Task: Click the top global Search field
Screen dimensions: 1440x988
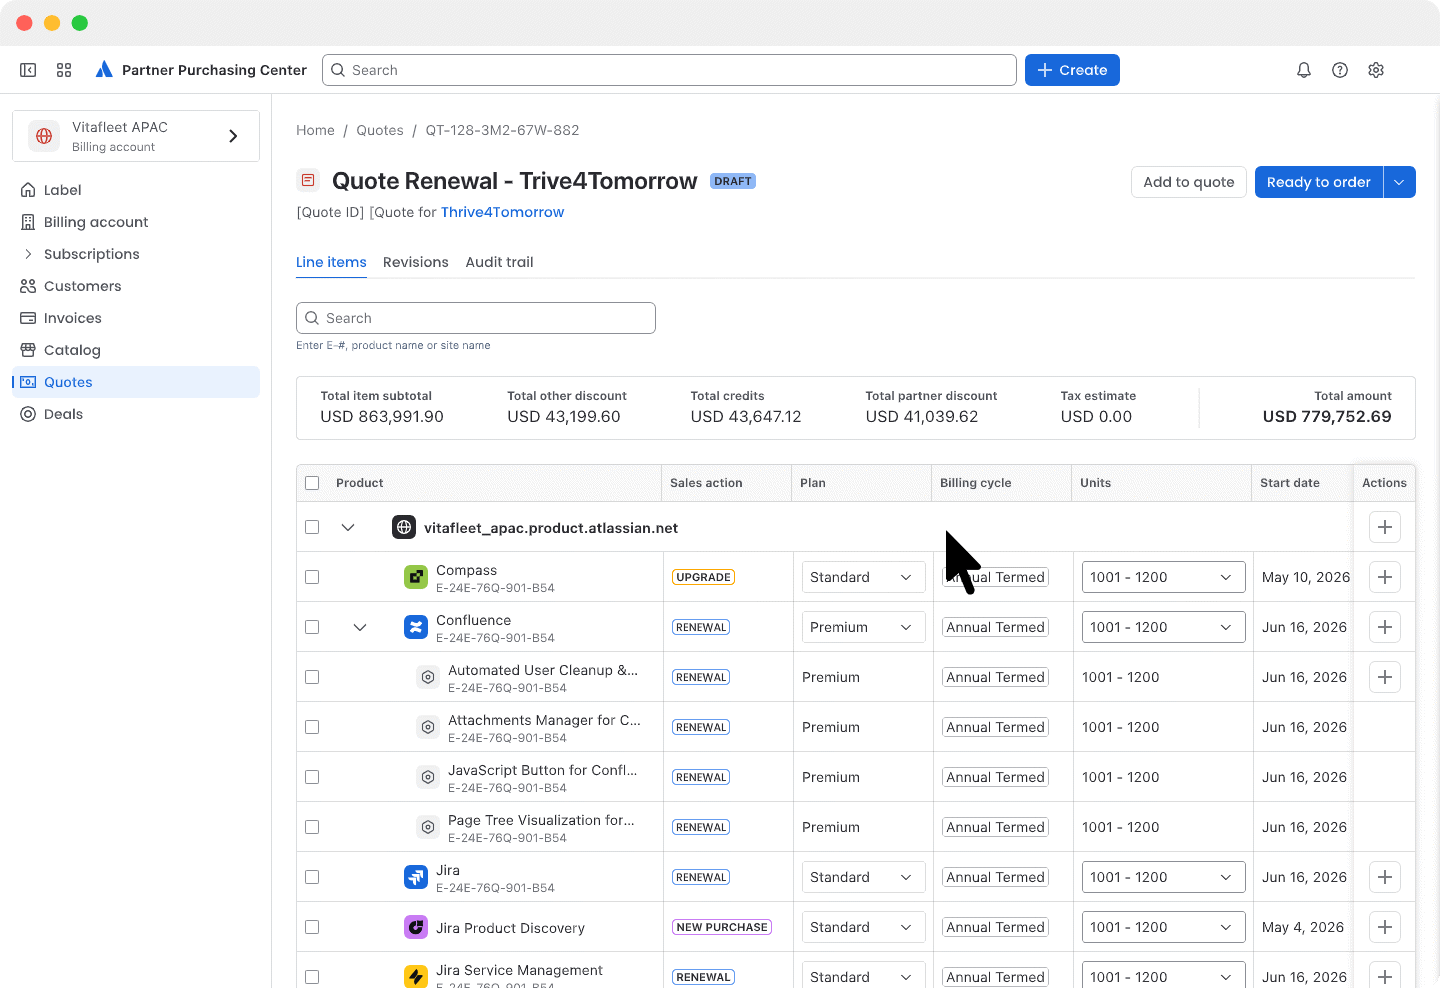Action: (669, 70)
